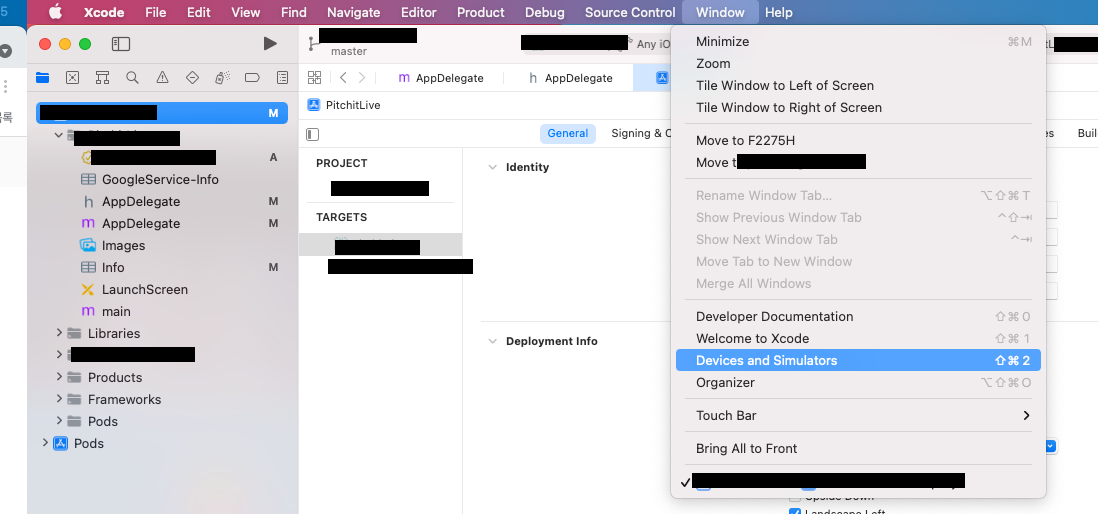Expand the Pods folder group
The height and width of the screenshot is (514, 1098).
coord(60,421)
